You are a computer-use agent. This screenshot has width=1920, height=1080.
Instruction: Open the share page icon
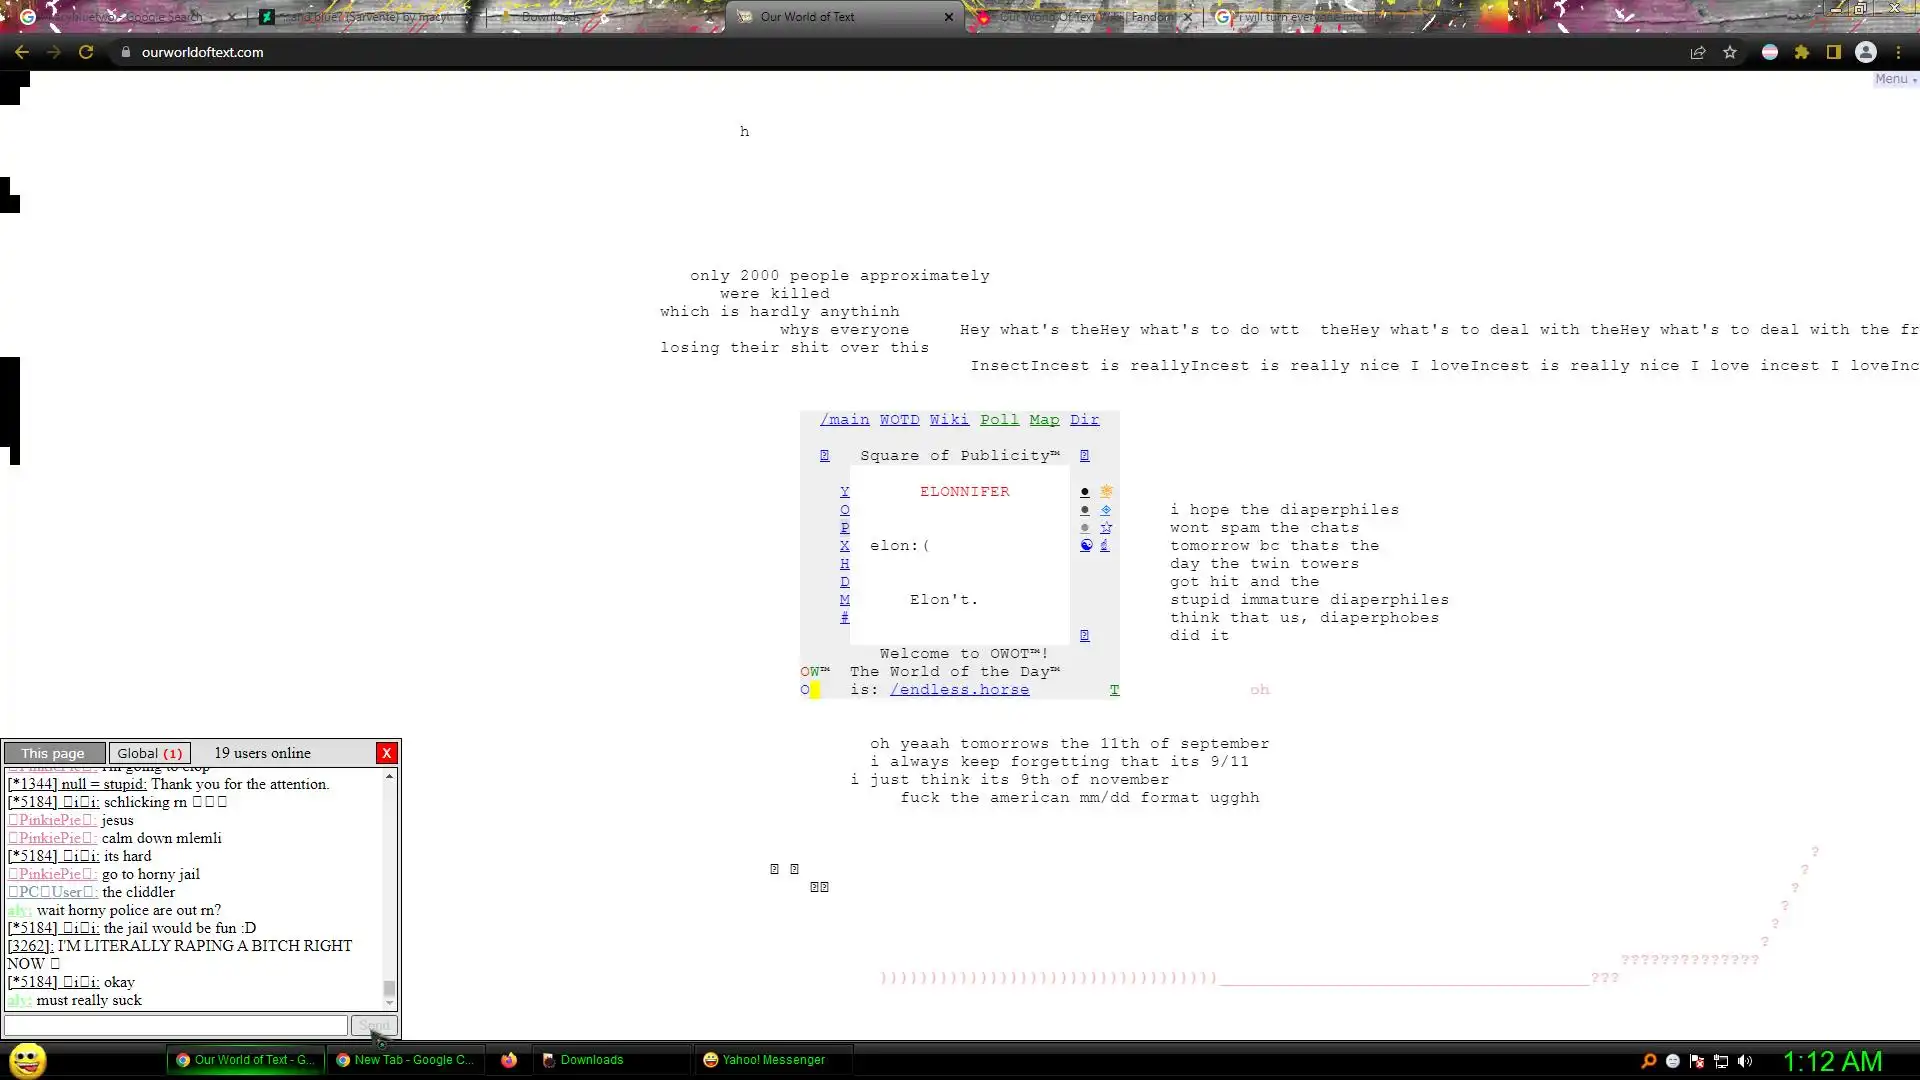click(1698, 52)
